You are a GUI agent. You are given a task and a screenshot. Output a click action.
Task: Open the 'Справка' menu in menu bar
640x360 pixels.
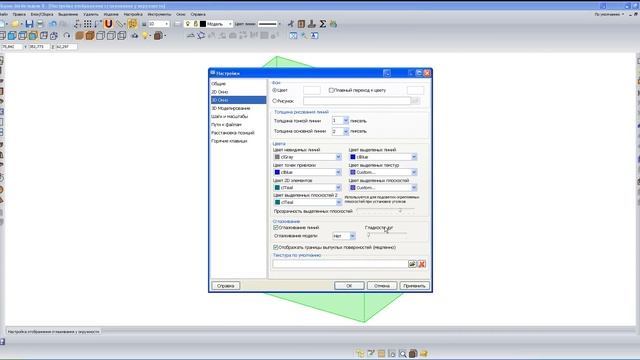[198, 14]
